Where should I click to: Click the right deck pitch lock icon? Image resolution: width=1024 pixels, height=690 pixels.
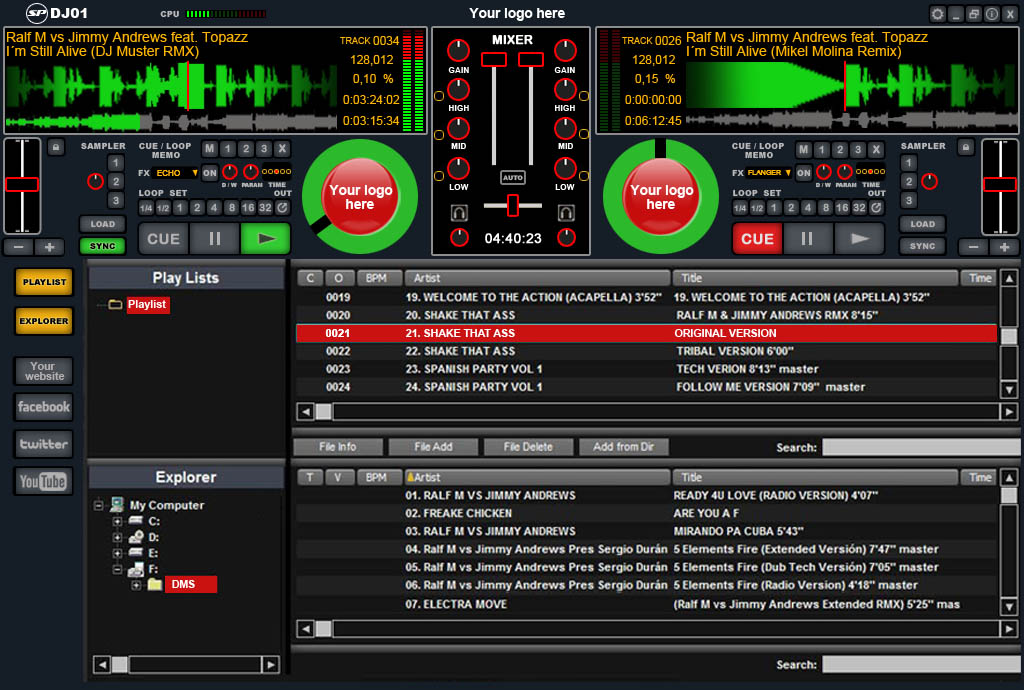pos(964,147)
